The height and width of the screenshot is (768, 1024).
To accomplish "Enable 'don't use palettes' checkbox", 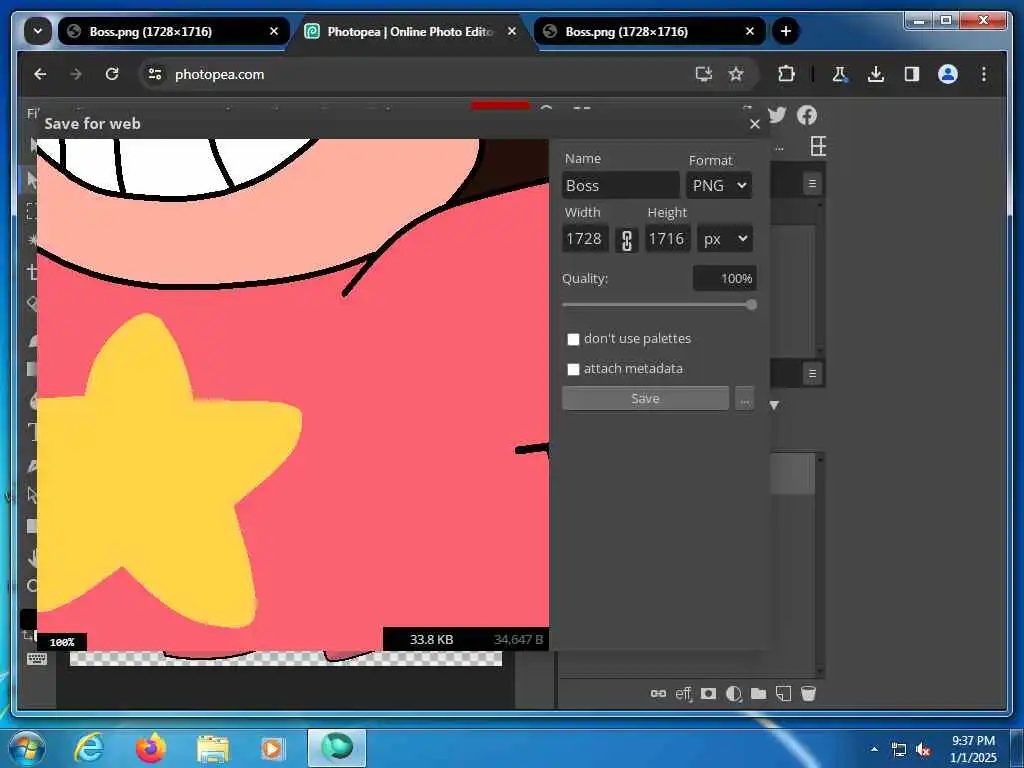I will pos(573,339).
